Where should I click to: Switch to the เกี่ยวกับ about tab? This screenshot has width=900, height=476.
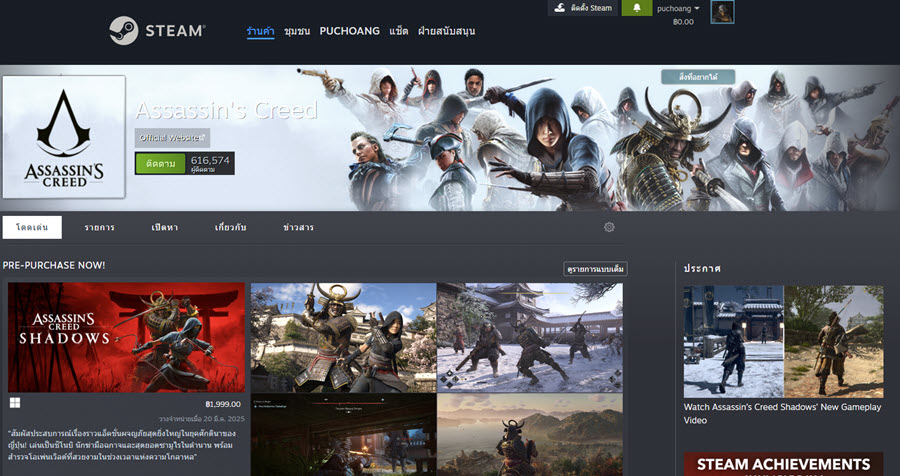tap(230, 227)
